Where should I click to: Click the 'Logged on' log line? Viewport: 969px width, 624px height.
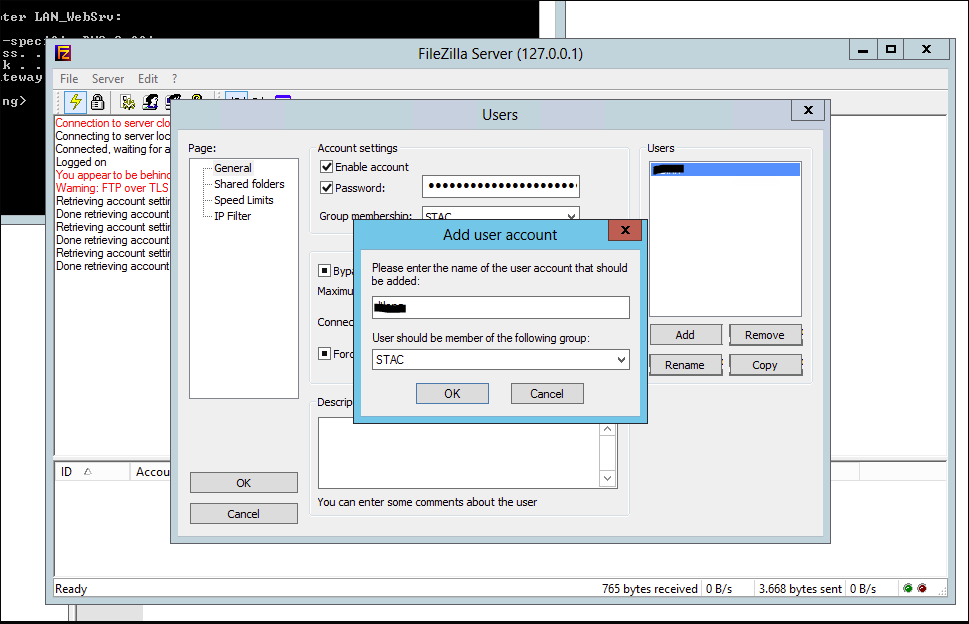[x=81, y=162]
